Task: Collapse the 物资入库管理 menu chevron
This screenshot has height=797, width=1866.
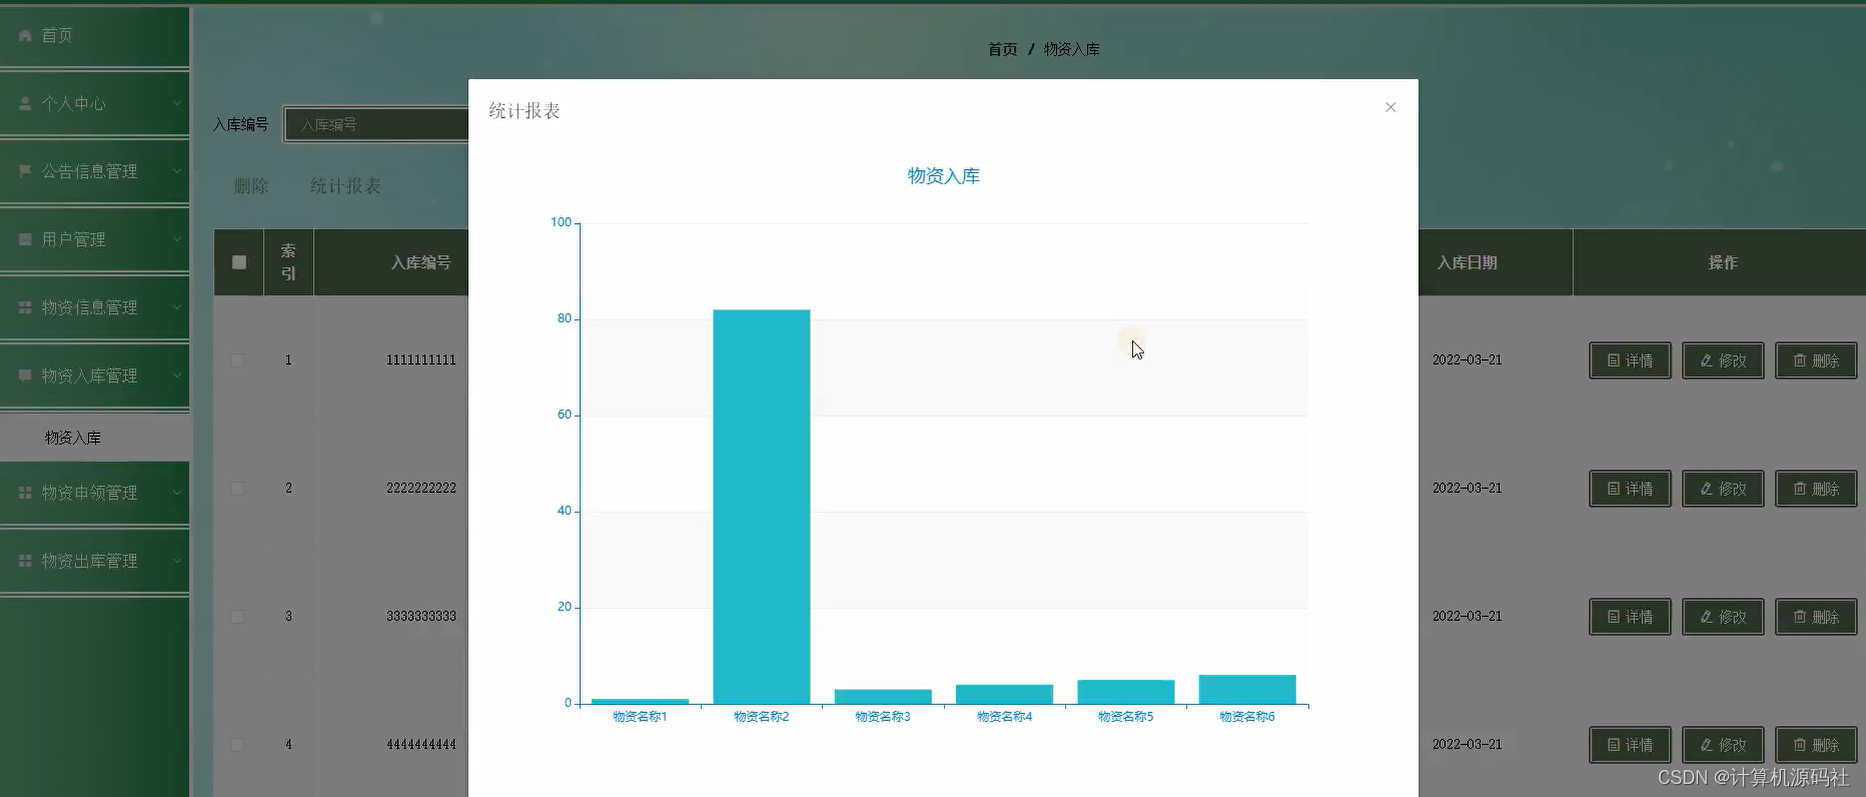Action: coord(177,375)
